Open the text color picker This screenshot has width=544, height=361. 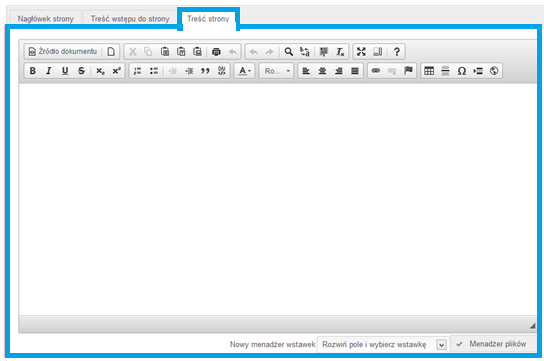point(245,71)
